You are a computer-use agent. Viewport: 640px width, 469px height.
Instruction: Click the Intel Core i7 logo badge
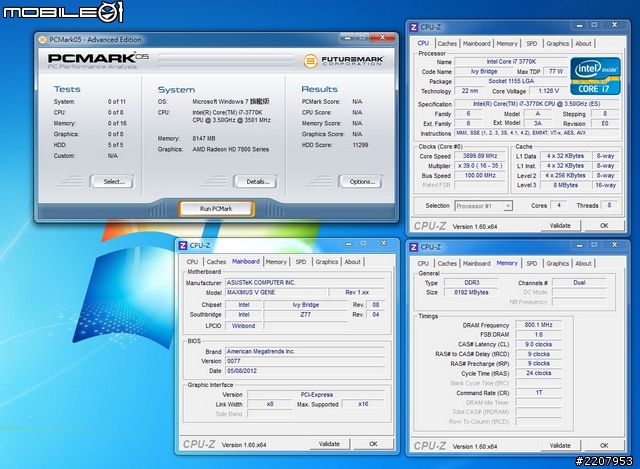(x=596, y=76)
